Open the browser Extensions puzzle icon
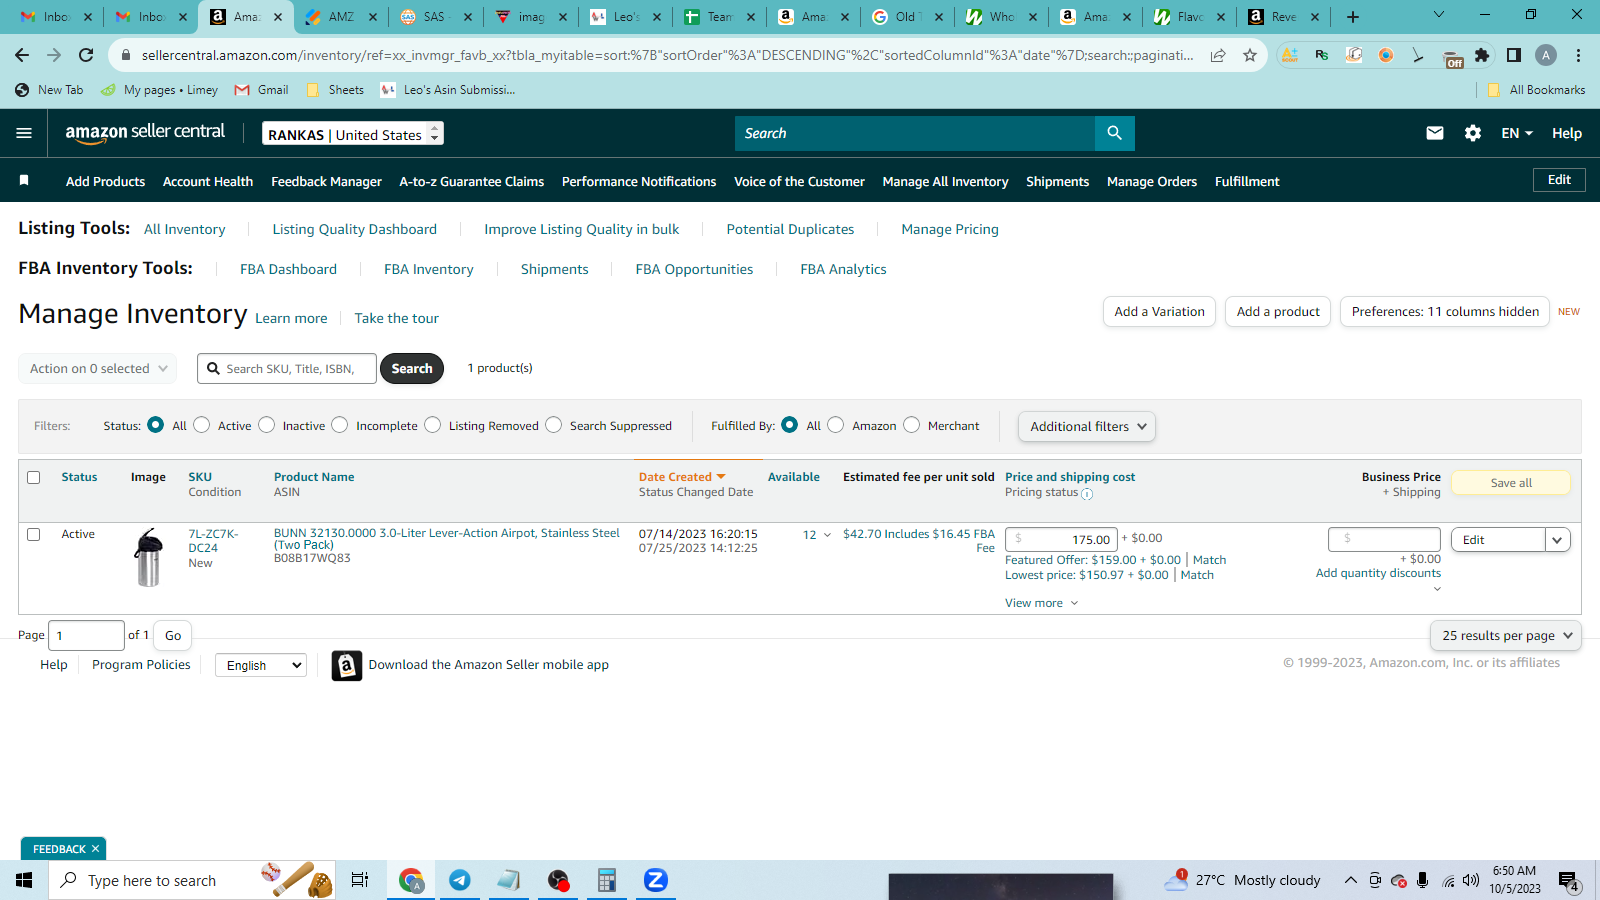Viewport: 1600px width, 900px height. pyautogui.click(x=1482, y=55)
